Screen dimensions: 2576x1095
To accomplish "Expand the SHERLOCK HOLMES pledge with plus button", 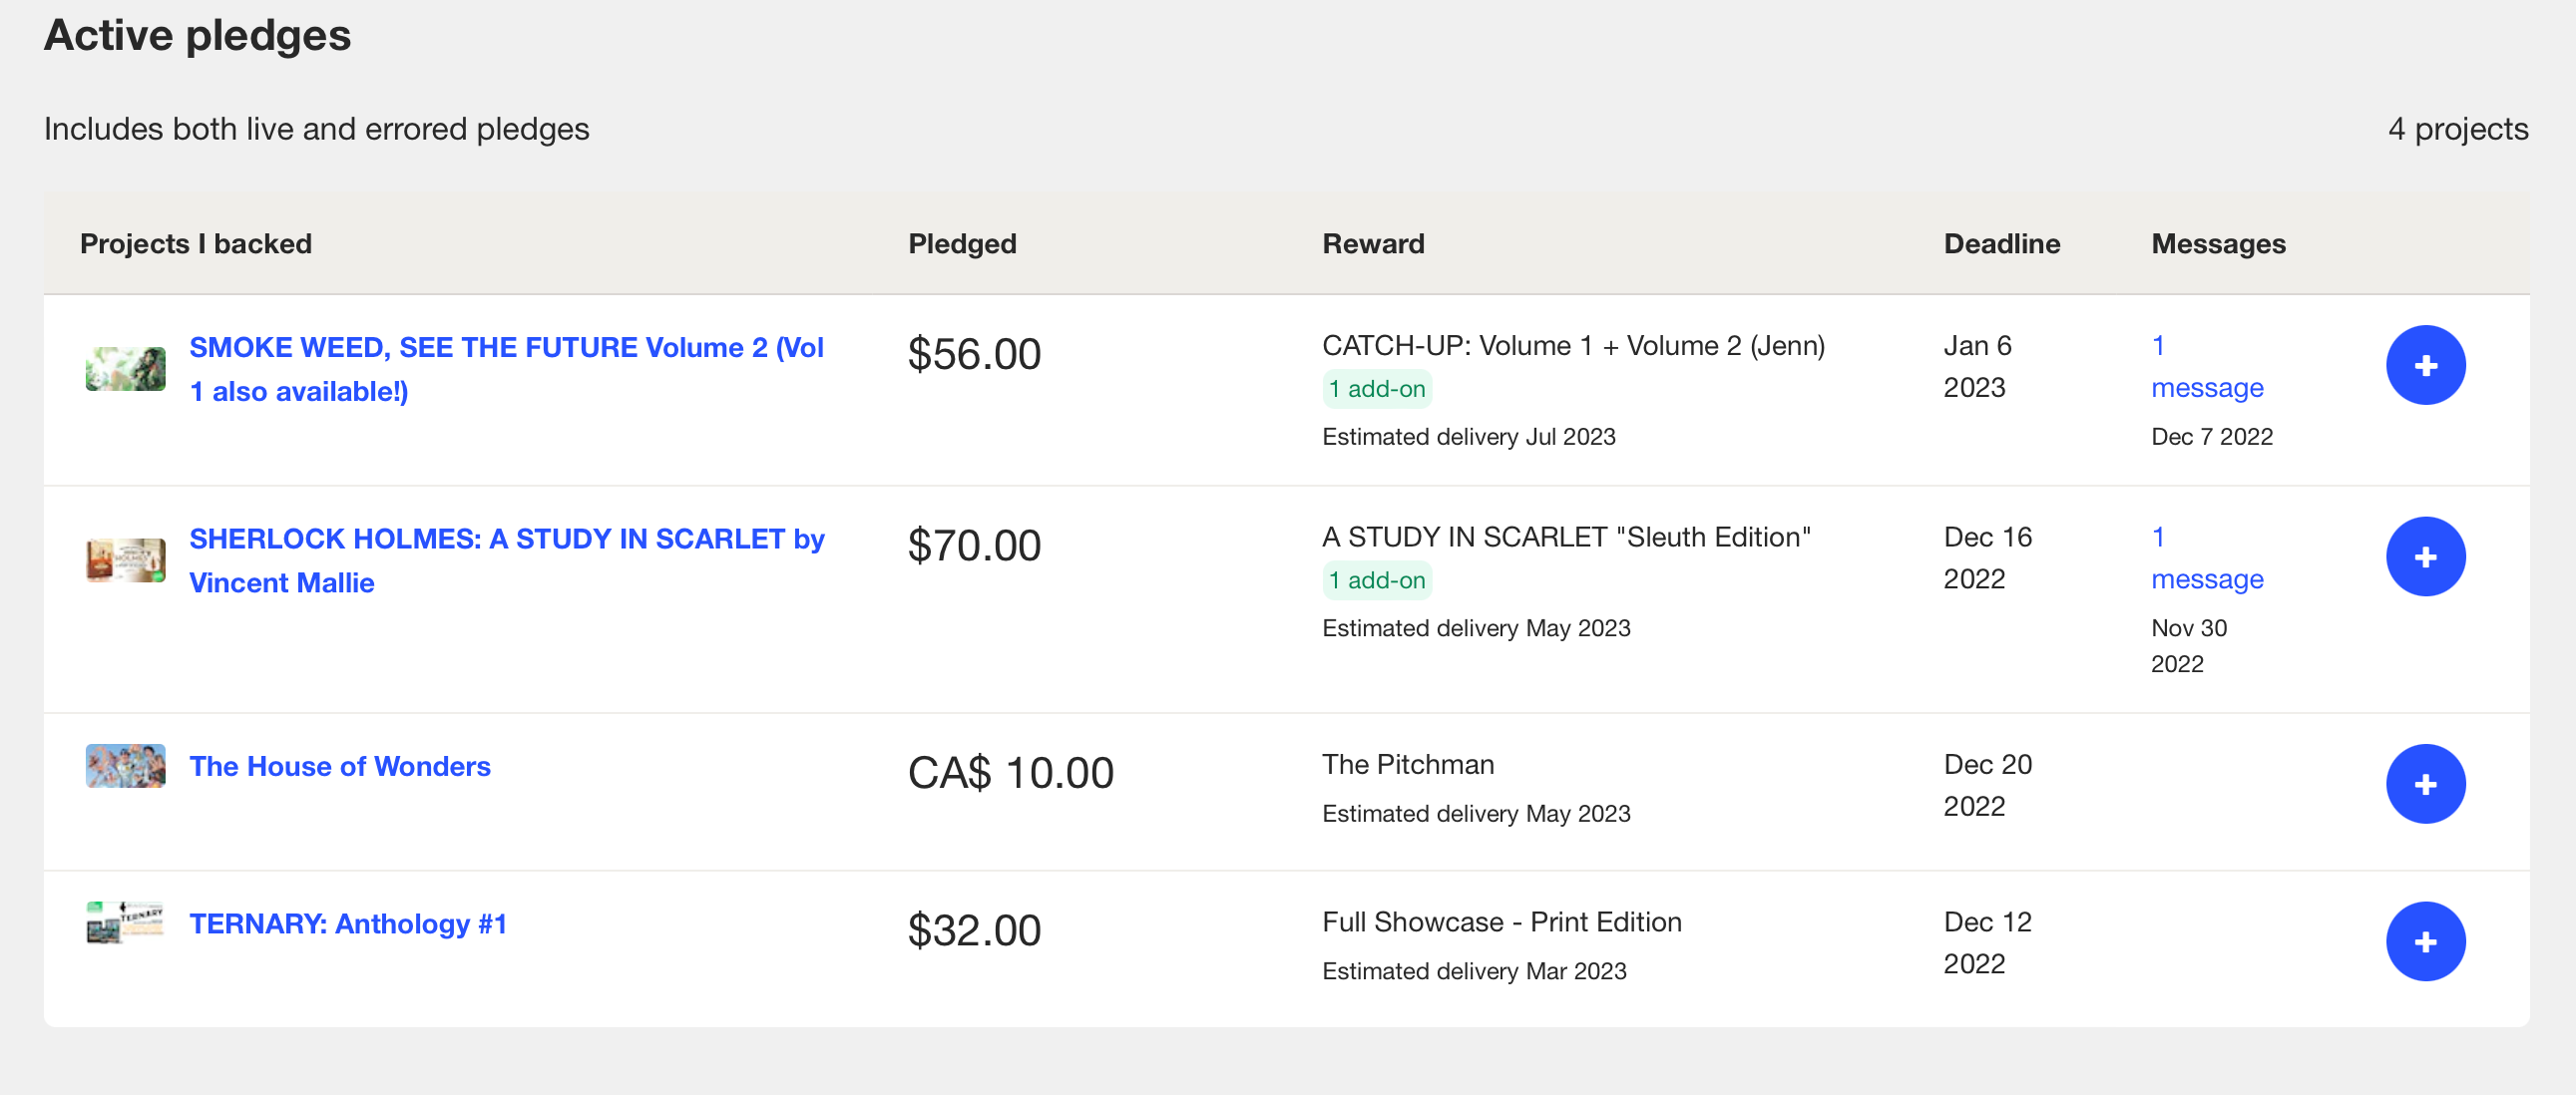I will tap(2425, 556).
